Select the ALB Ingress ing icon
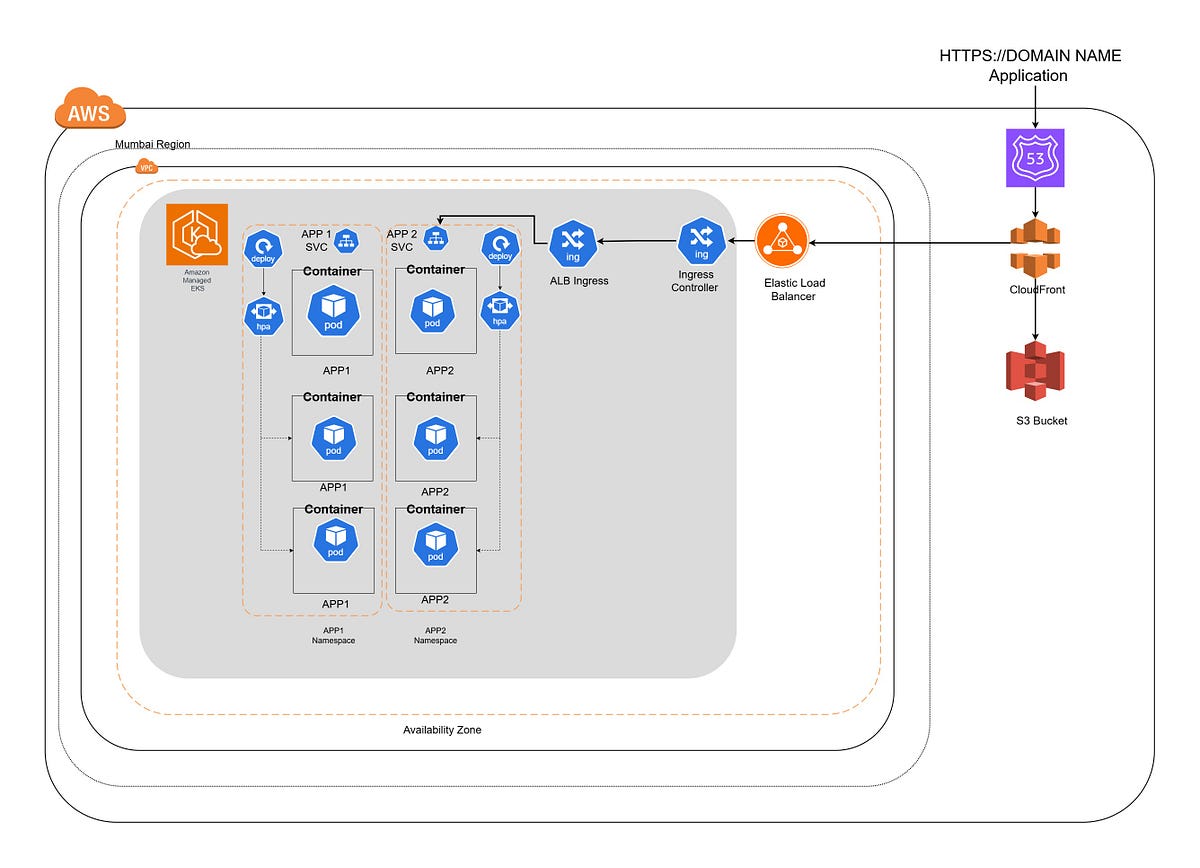 [573, 243]
